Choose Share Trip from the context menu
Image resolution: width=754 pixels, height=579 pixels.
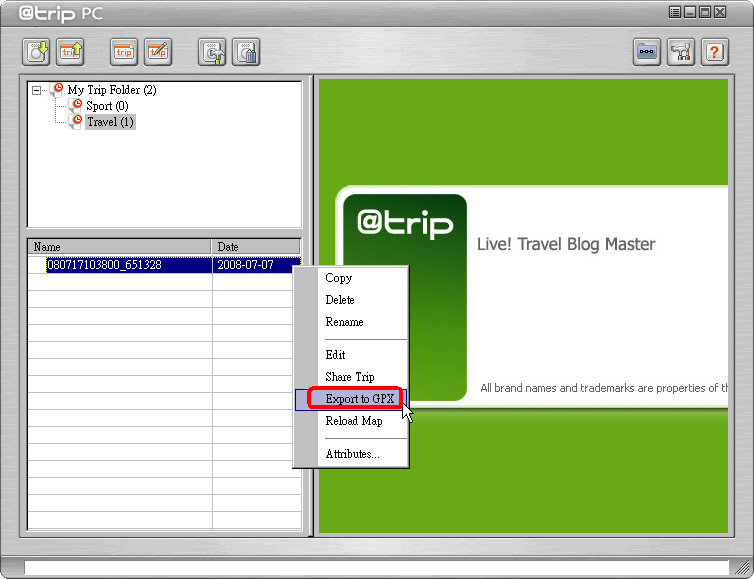pyautogui.click(x=351, y=377)
